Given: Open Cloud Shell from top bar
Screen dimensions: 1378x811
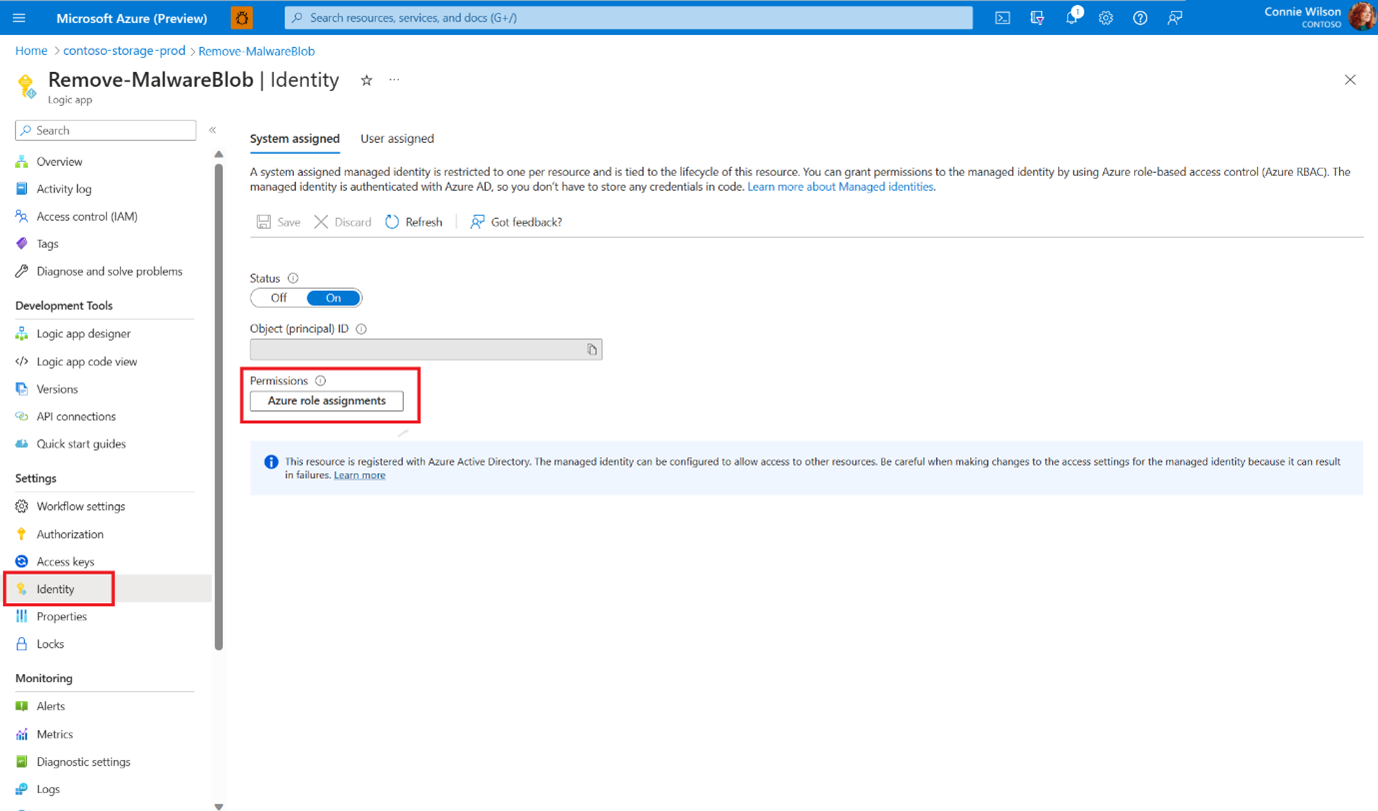Looking at the screenshot, I should (1002, 18).
